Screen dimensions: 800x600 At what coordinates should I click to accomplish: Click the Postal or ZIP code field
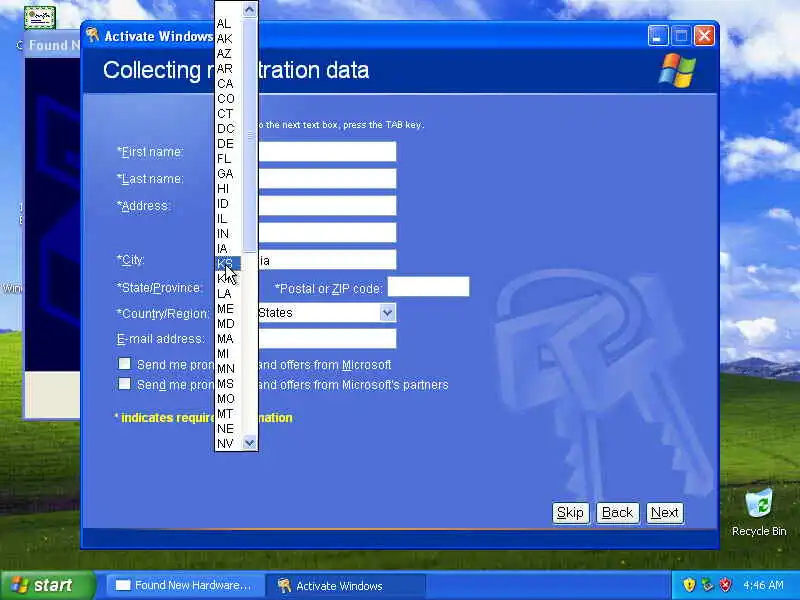pos(429,287)
